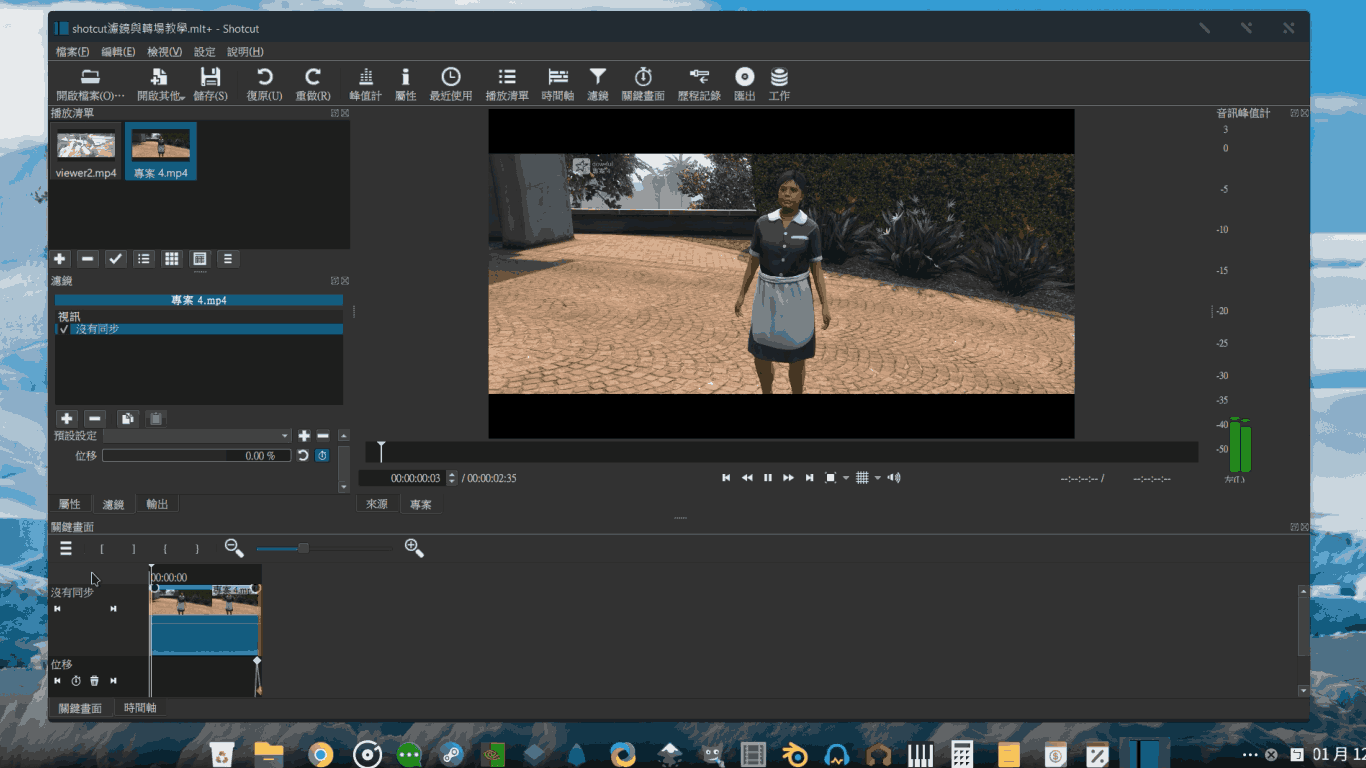Image resolution: width=1366 pixels, height=768 pixels.
Task: Open the 工作 jobs toolbar icon
Action: coord(779,84)
